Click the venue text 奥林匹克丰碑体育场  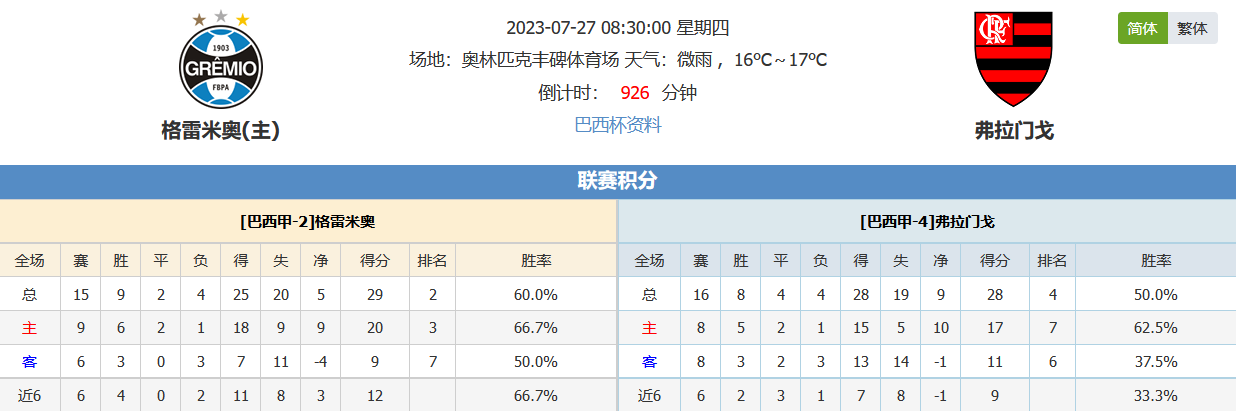point(540,60)
